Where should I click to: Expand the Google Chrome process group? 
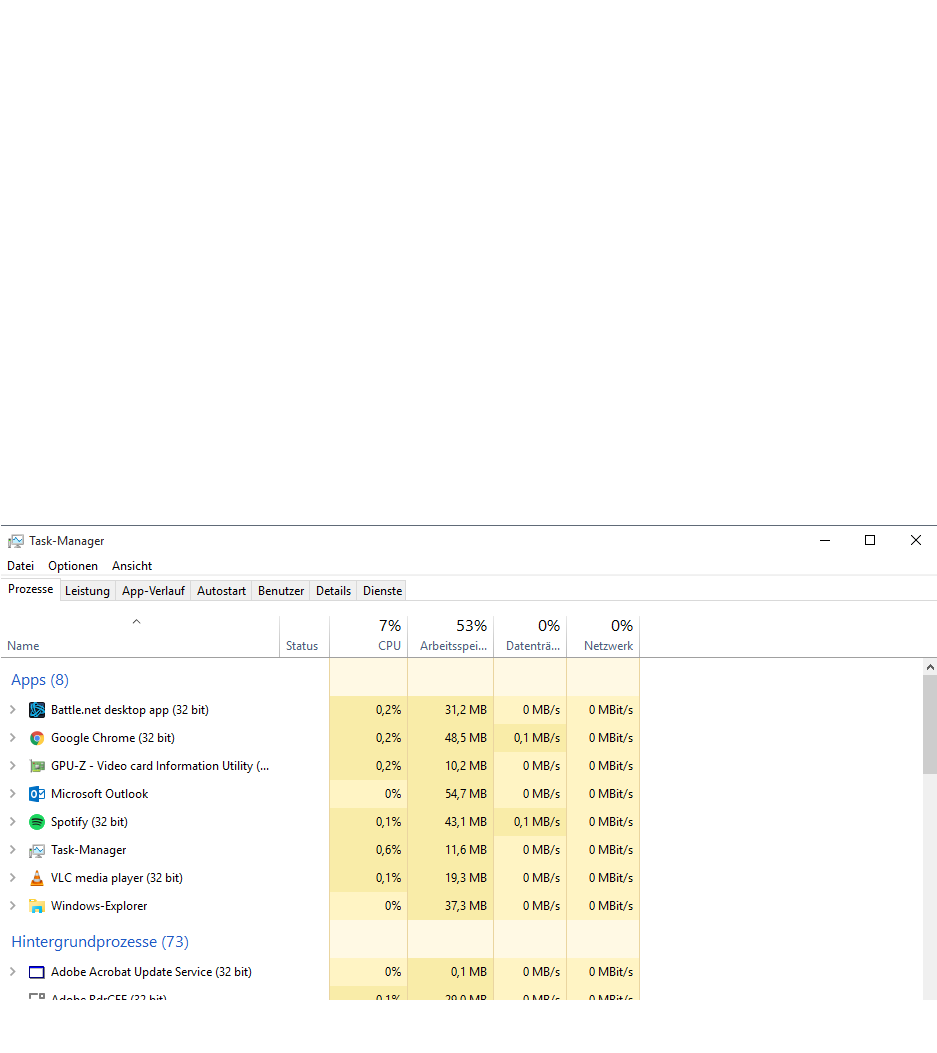12,738
